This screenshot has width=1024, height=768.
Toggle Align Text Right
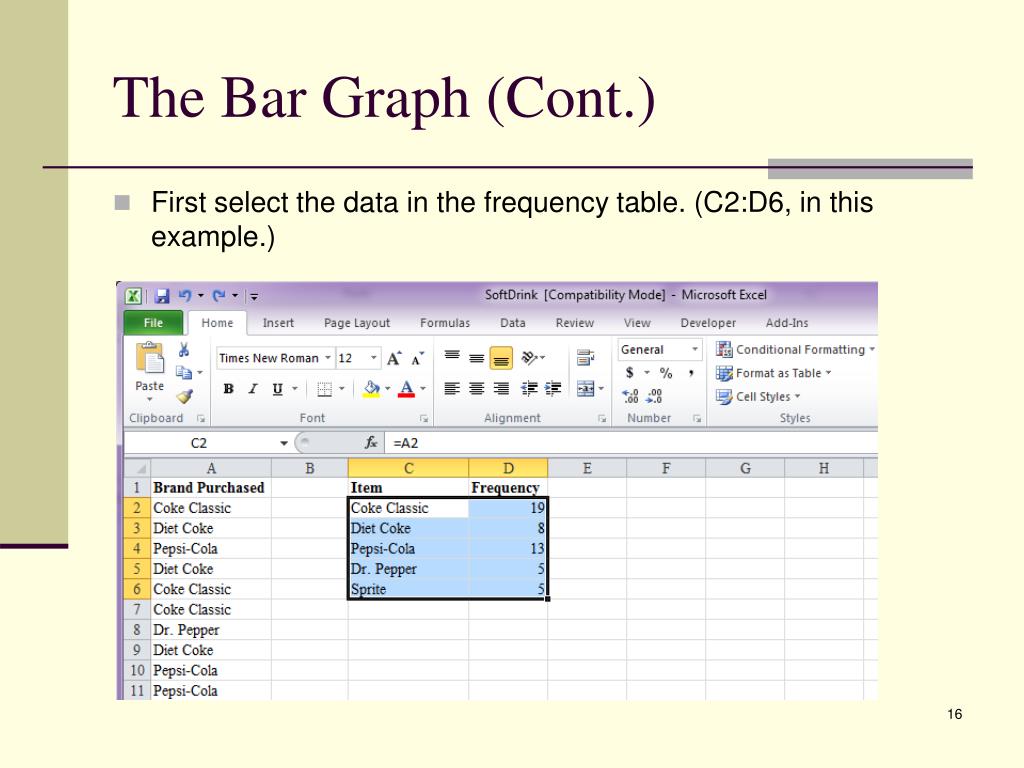tap(501, 389)
